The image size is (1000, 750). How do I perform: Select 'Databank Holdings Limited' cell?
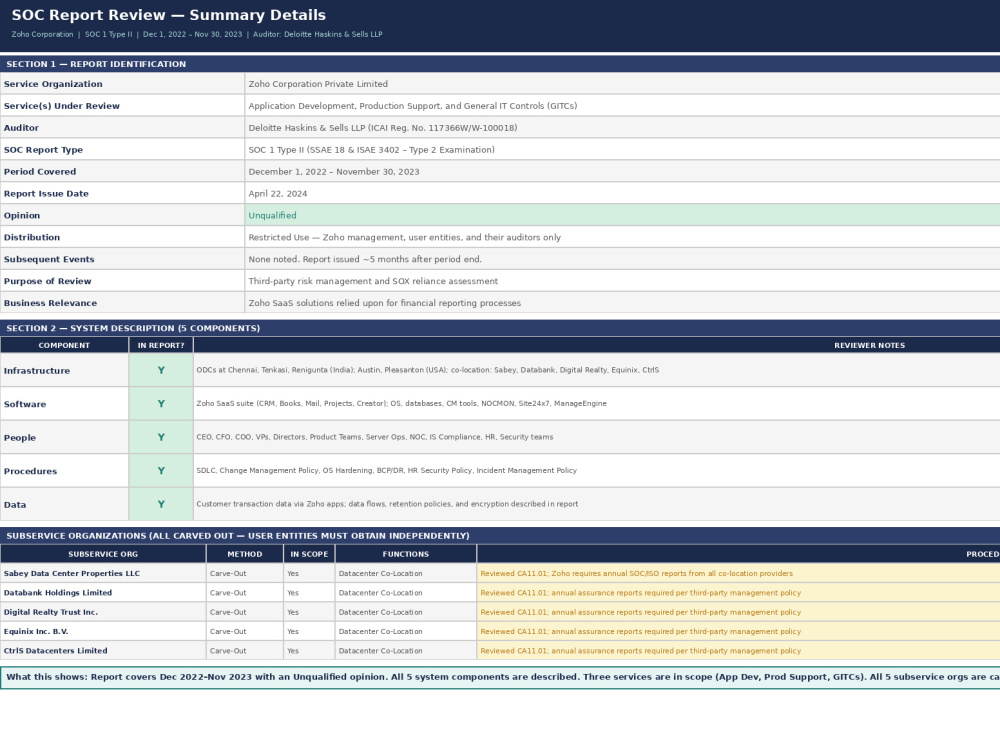click(103, 592)
